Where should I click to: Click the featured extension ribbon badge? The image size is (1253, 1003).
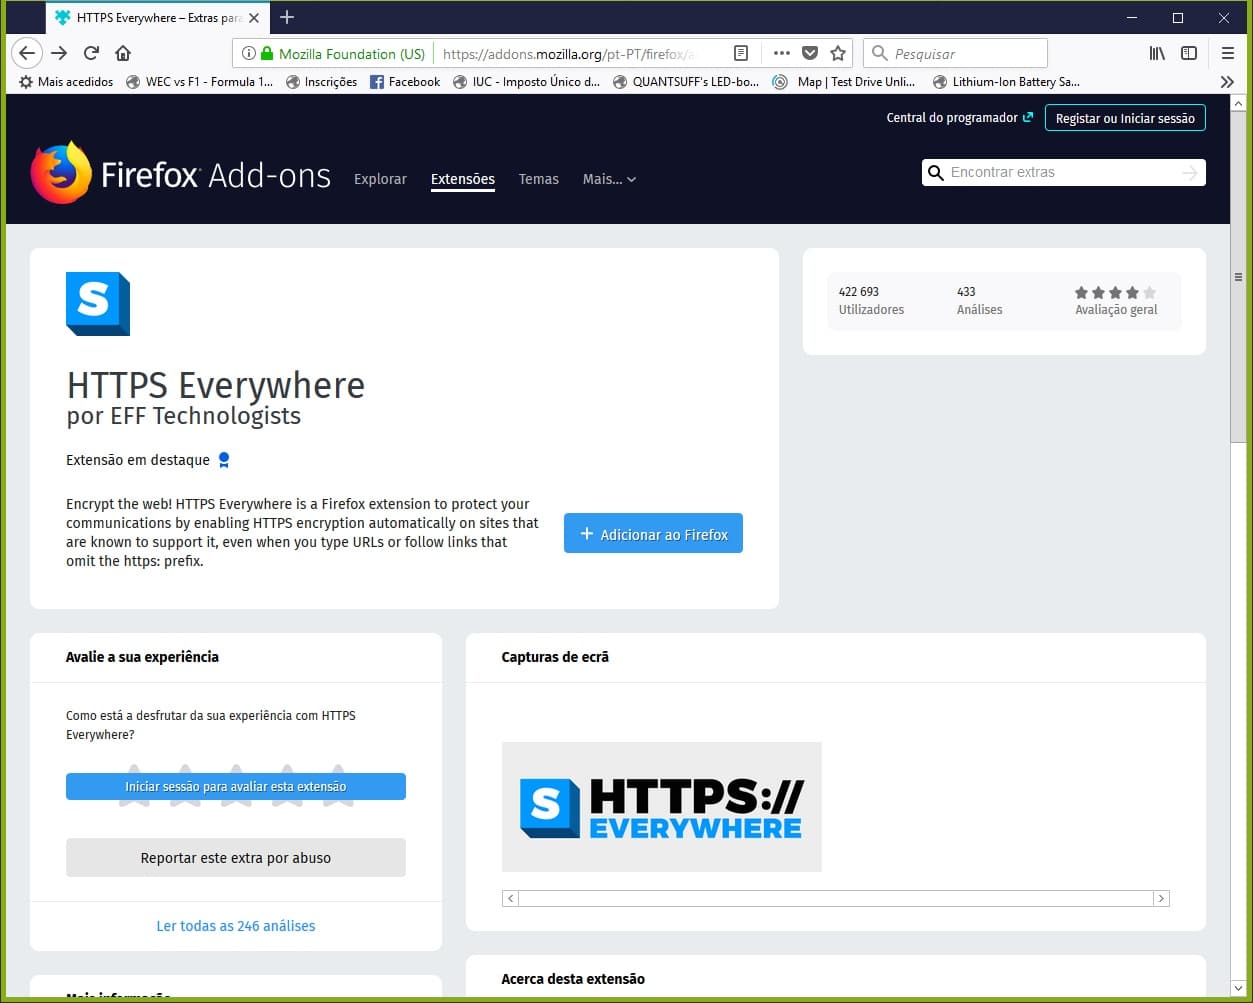pyautogui.click(x=224, y=460)
